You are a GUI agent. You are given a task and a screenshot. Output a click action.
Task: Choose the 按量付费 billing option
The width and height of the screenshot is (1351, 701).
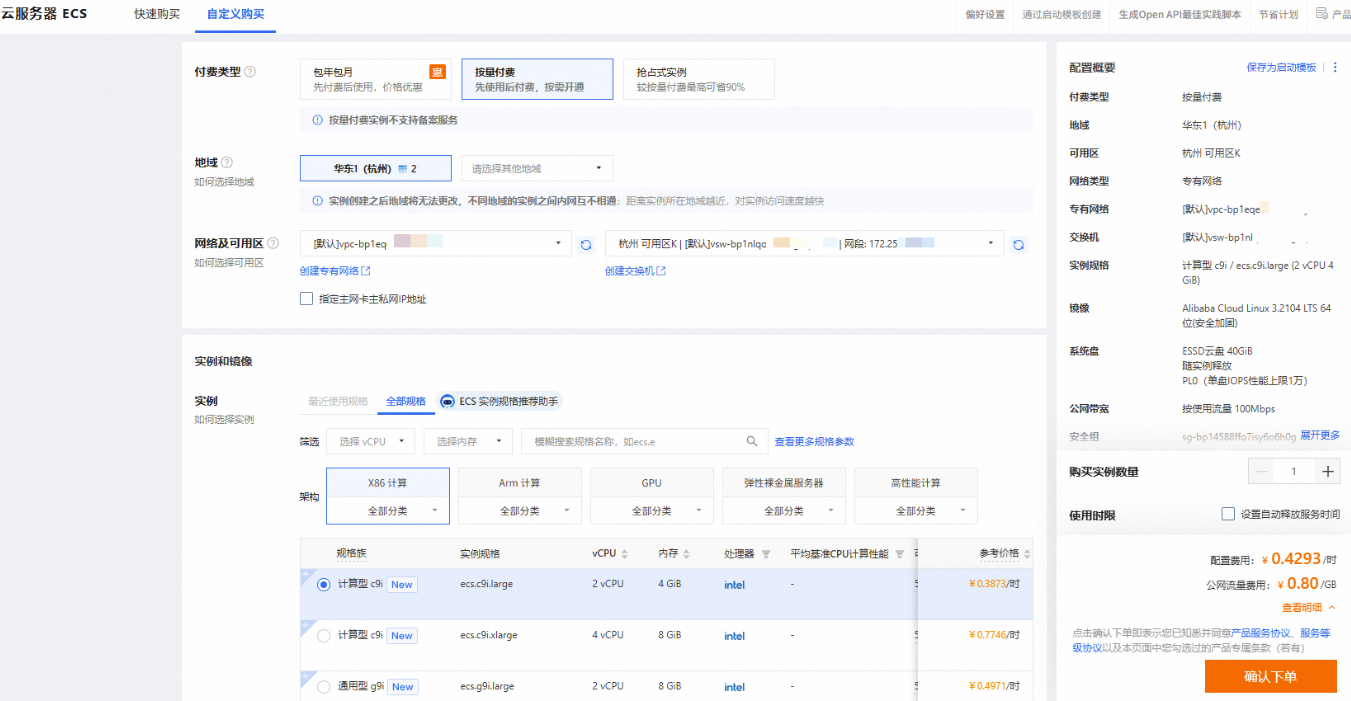click(x=537, y=79)
